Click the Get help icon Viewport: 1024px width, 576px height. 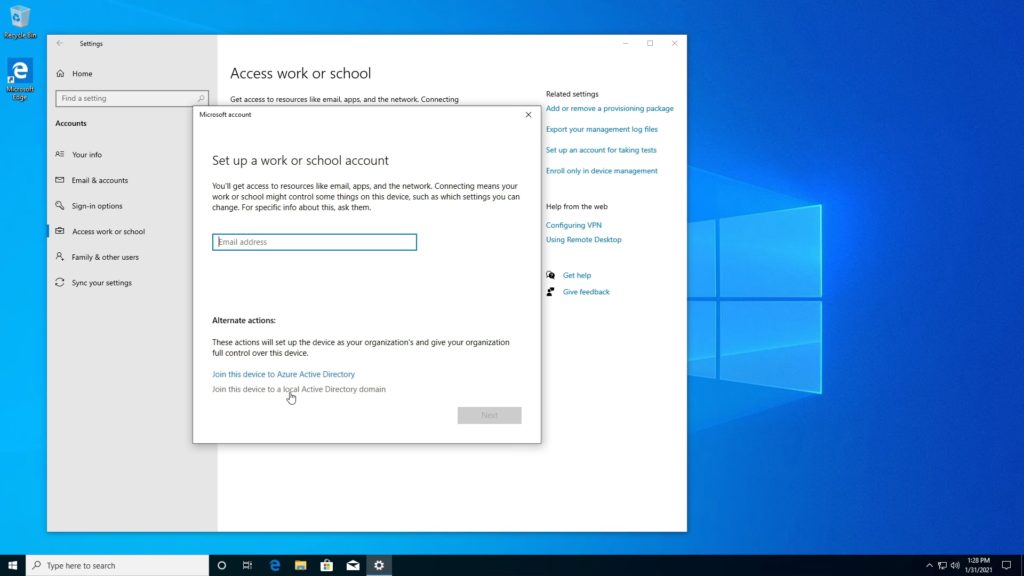click(550, 275)
